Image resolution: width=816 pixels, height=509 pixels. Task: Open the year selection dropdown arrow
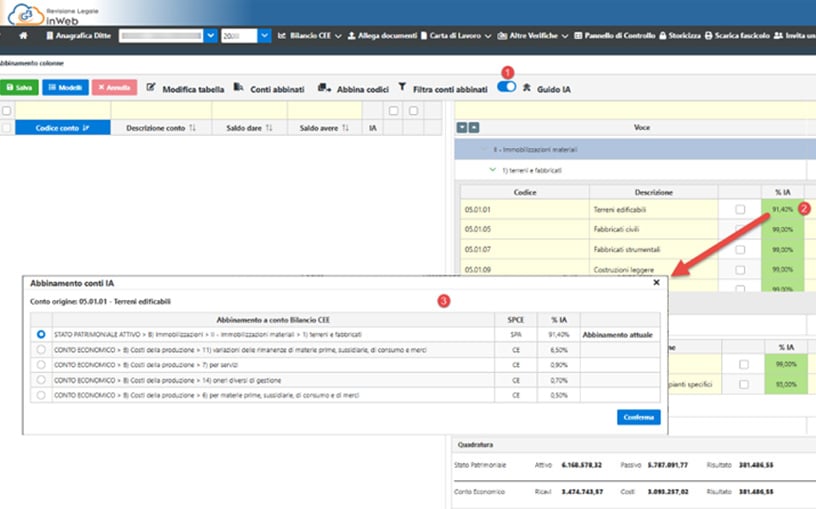pyautogui.click(x=264, y=35)
